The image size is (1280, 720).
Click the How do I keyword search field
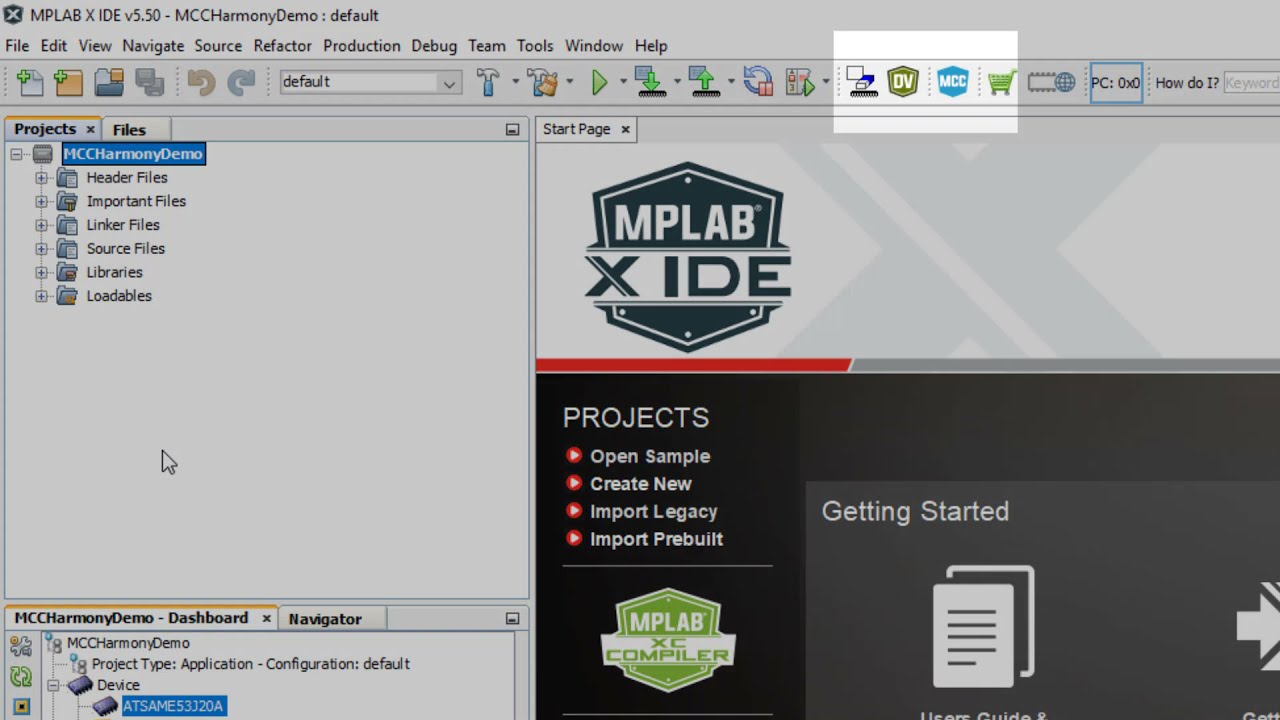[x=1252, y=83]
